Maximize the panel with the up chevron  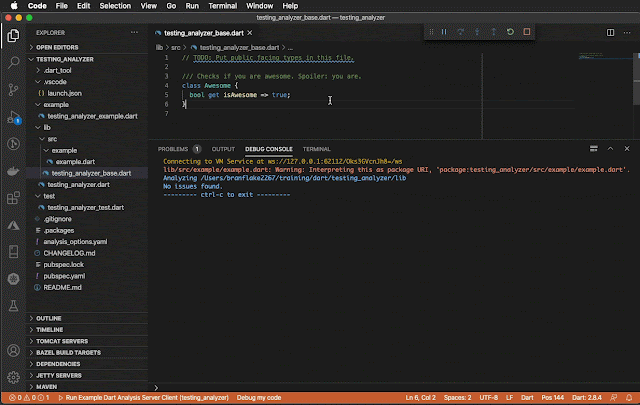[608, 148]
